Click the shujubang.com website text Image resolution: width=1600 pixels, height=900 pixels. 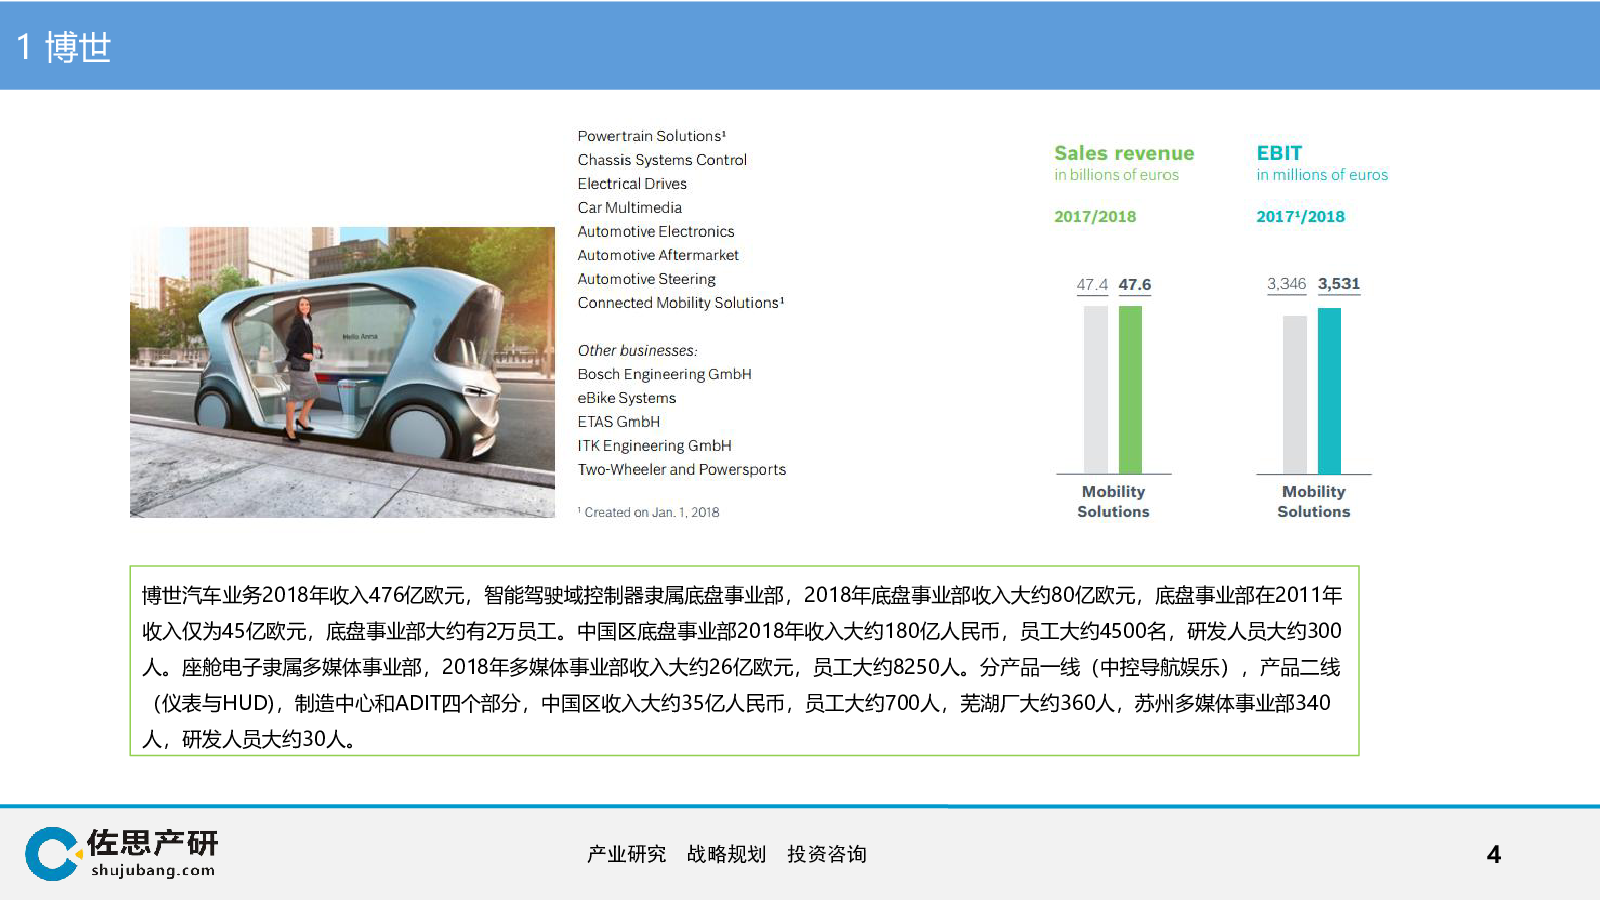[153, 870]
